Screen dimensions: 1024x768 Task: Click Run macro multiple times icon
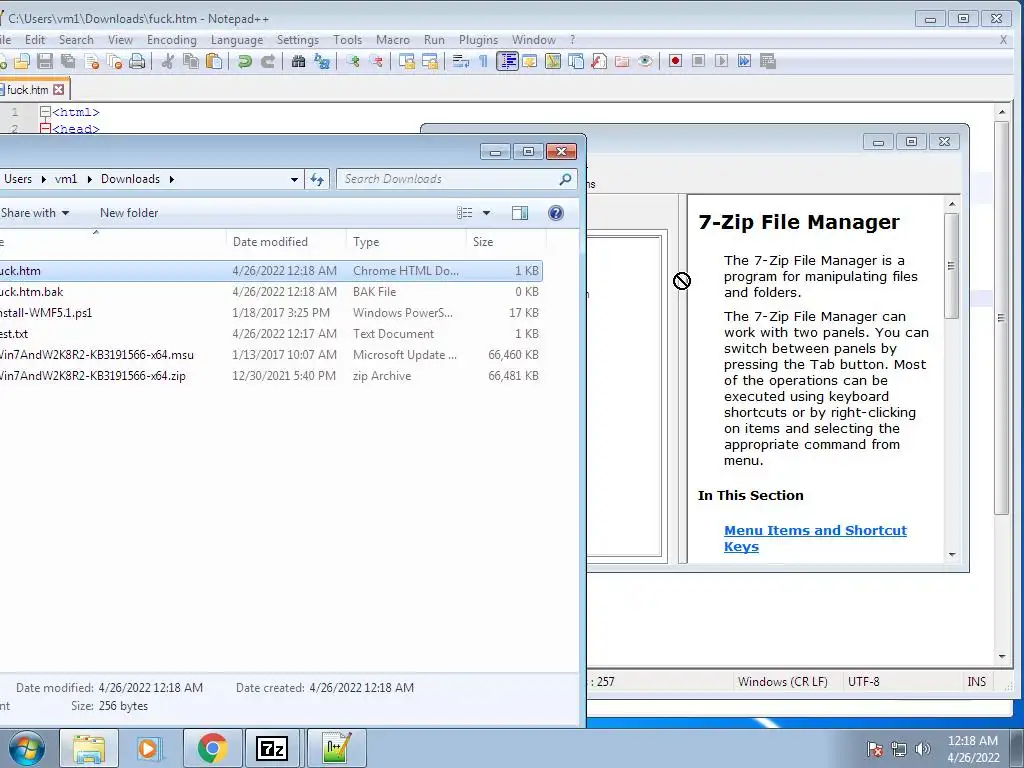pos(744,61)
